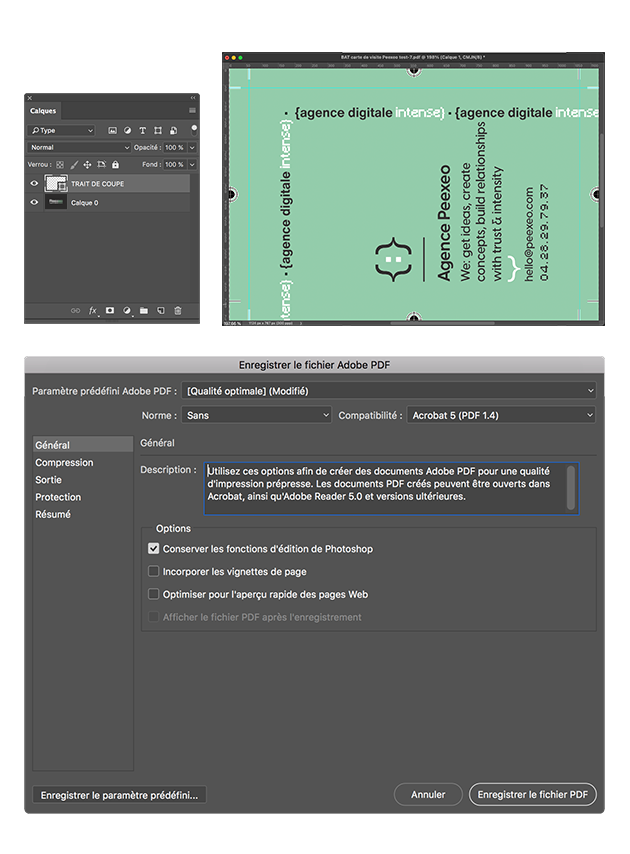Lock layer position (move icon)
The image size is (630, 854).
(87, 164)
